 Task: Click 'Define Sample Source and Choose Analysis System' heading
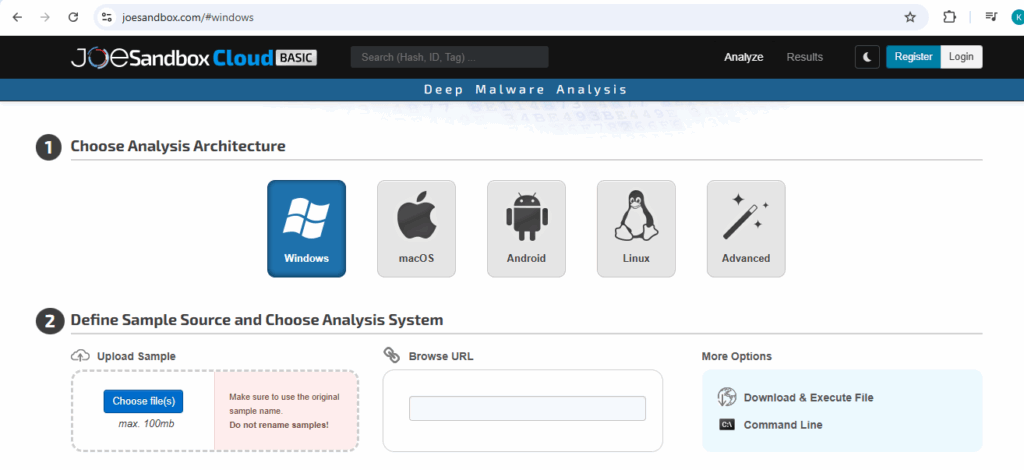click(257, 320)
